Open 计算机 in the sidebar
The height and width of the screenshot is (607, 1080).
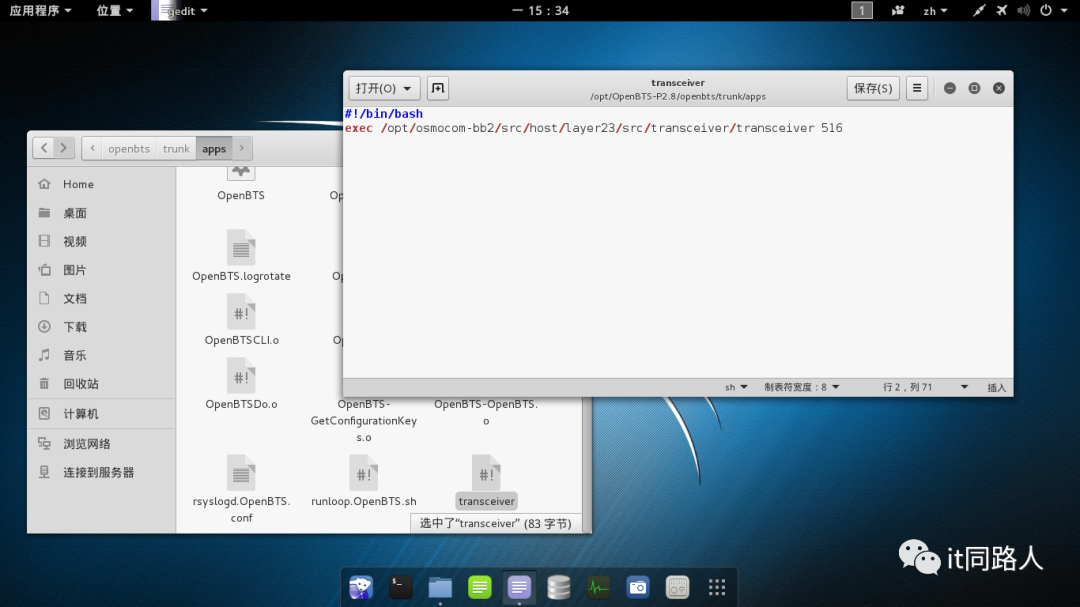(101, 413)
